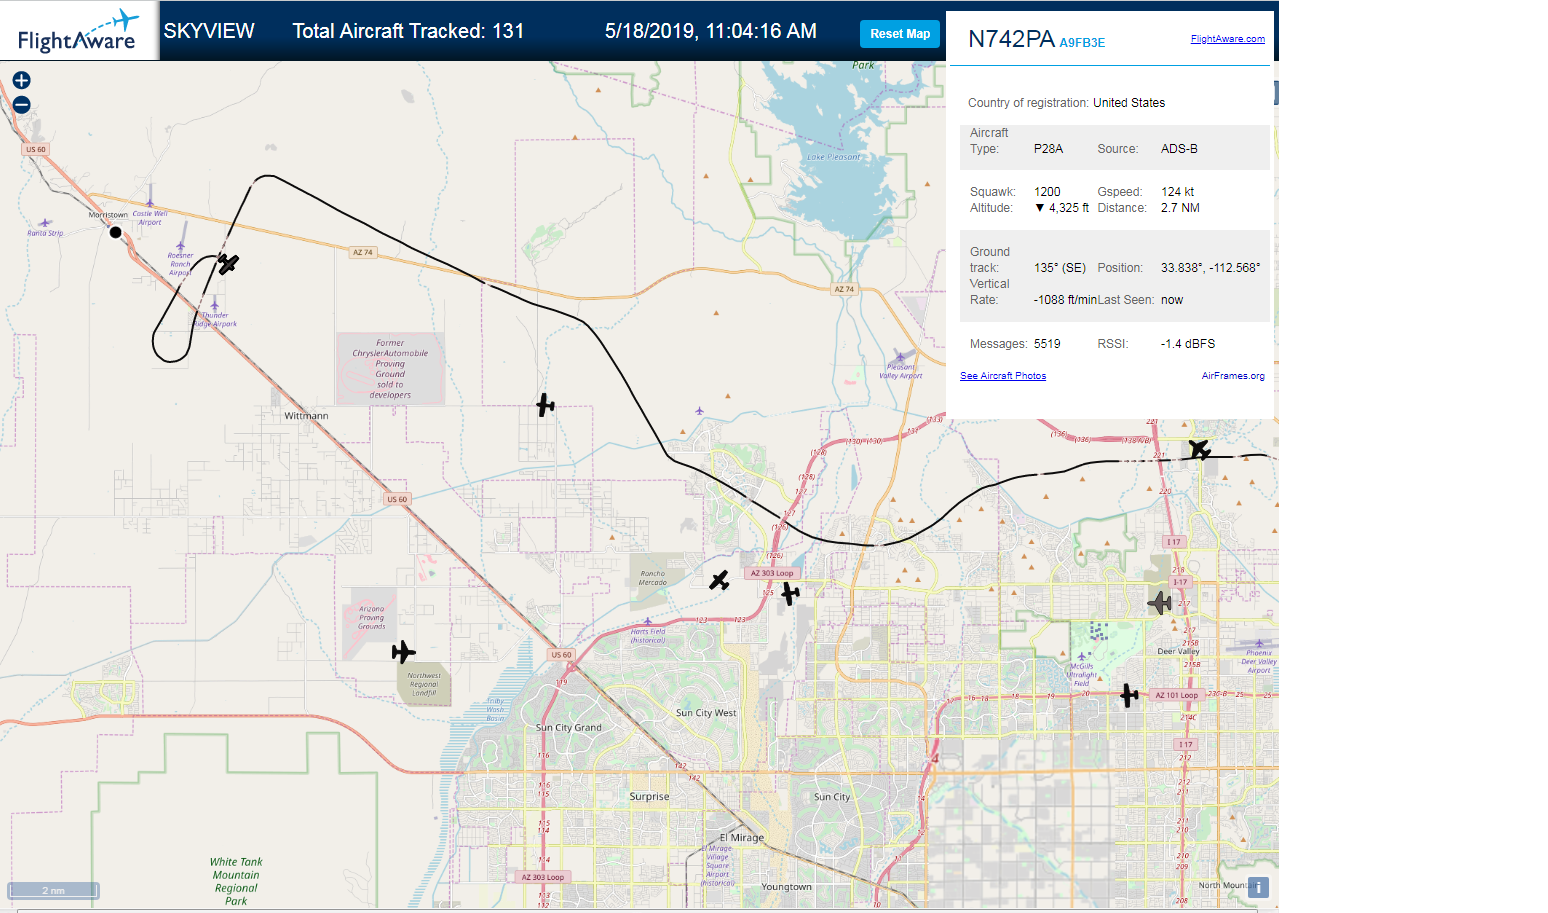Select the aircraft near Arizona Proving Grounds
Viewport: 1548px width, 913px height.
pos(403,652)
